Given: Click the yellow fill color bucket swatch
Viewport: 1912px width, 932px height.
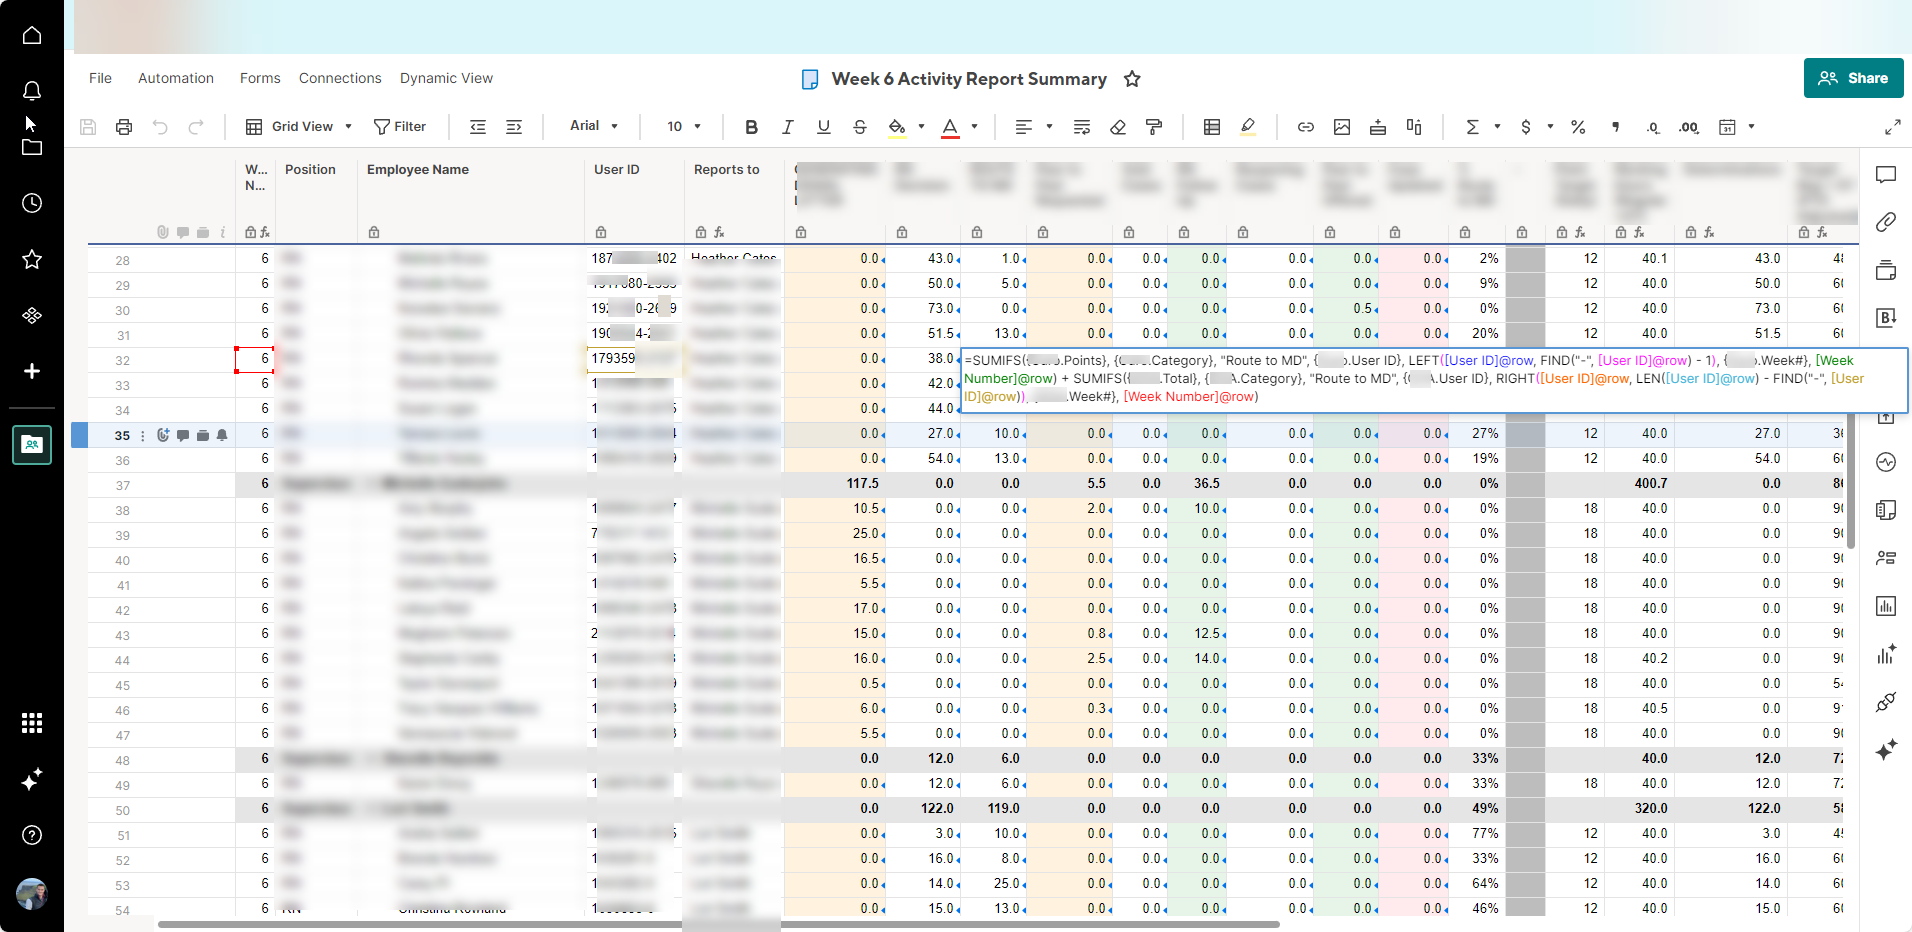Looking at the screenshot, I should coord(897,127).
